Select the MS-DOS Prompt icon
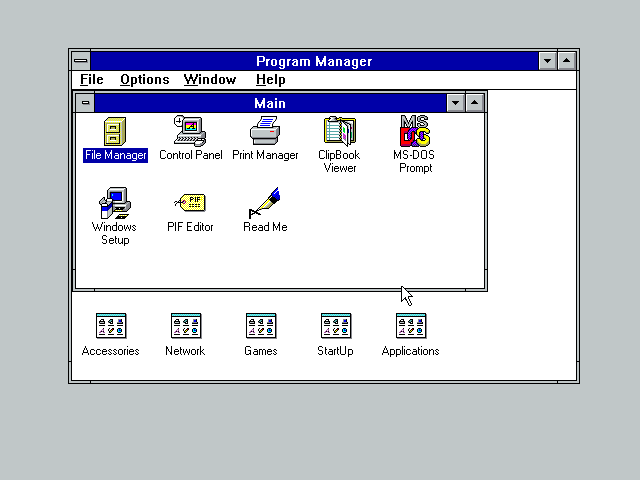Screen dimensions: 640x480 [x=415, y=131]
